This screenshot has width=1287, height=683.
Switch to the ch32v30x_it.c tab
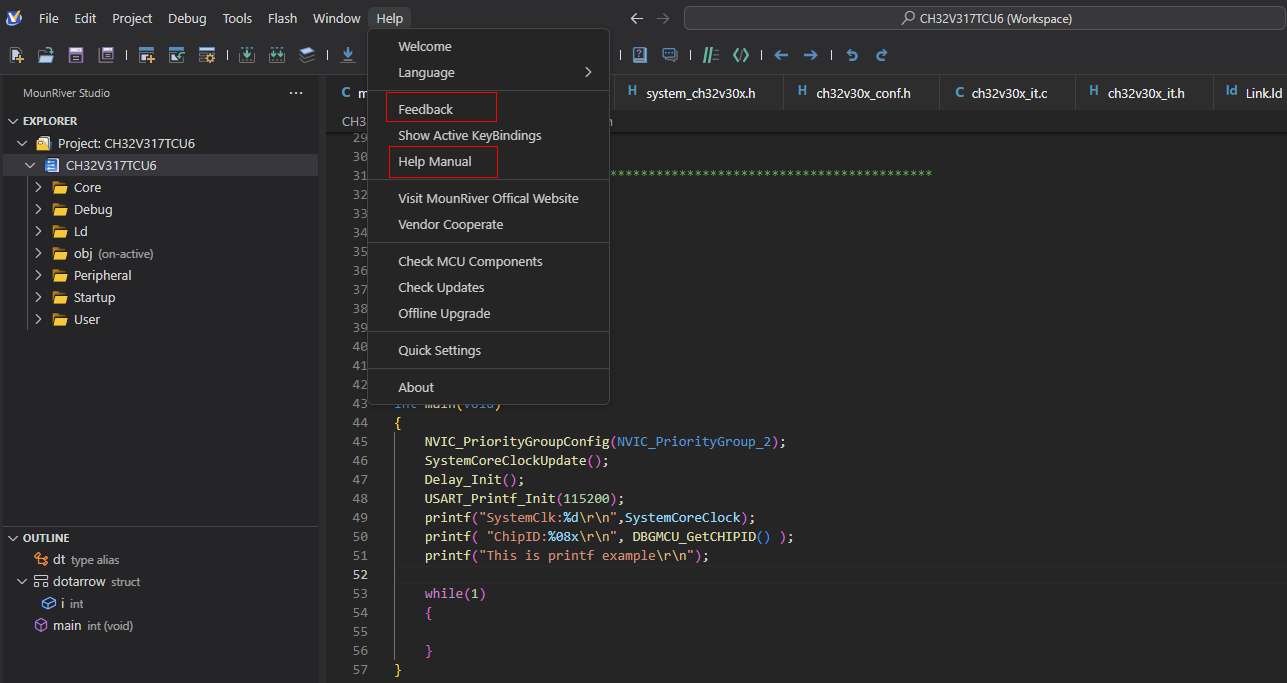pyautogui.click(x=1009, y=93)
